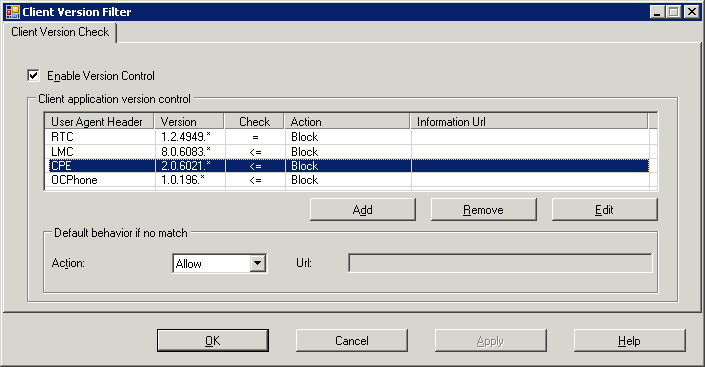Image resolution: width=705 pixels, height=367 pixels.
Task: Click the Client Version Filter title bar icon
Action: 13,12
